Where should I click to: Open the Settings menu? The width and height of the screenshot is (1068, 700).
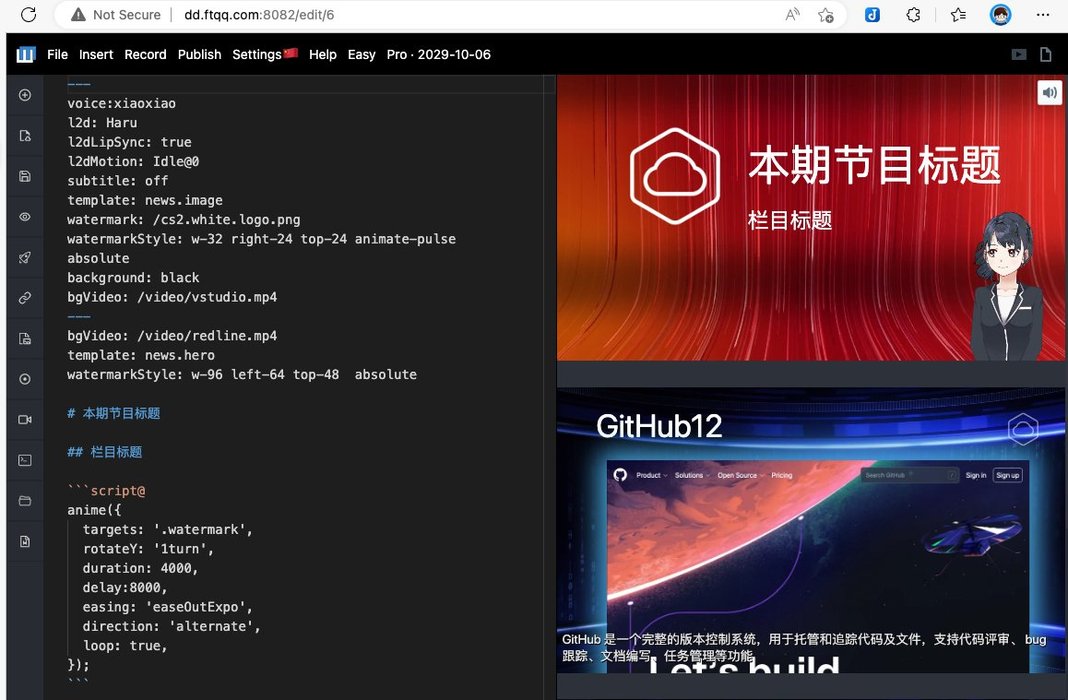pyautogui.click(x=264, y=55)
